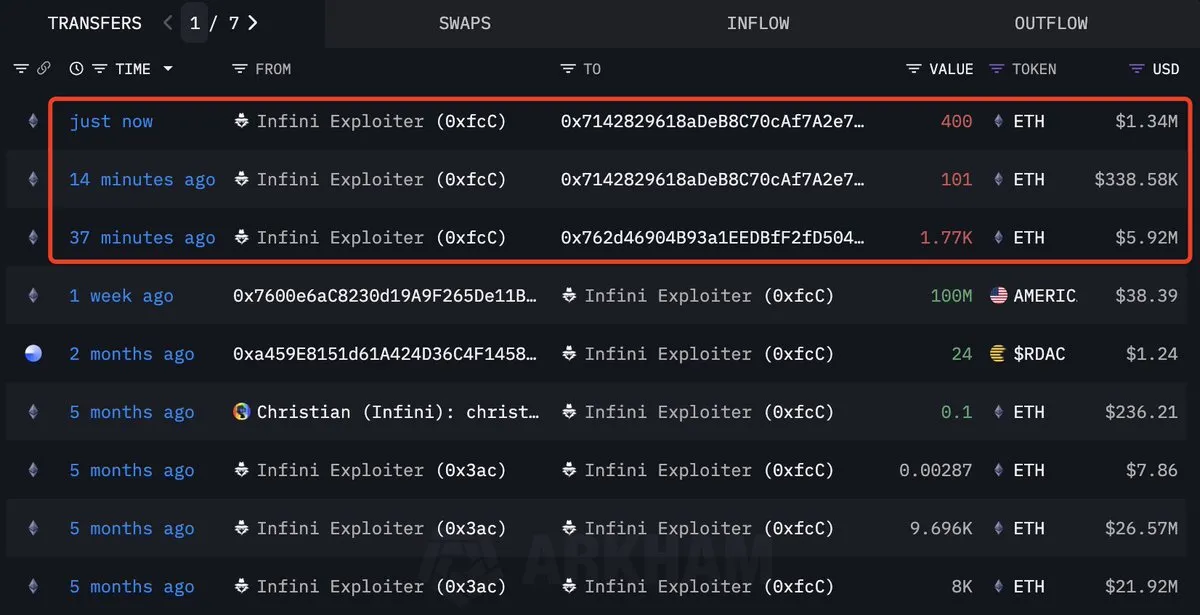The width and height of the screenshot is (1200, 615).
Task: Switch to the OUTFLOW tab
Action: coord(1051,23)
